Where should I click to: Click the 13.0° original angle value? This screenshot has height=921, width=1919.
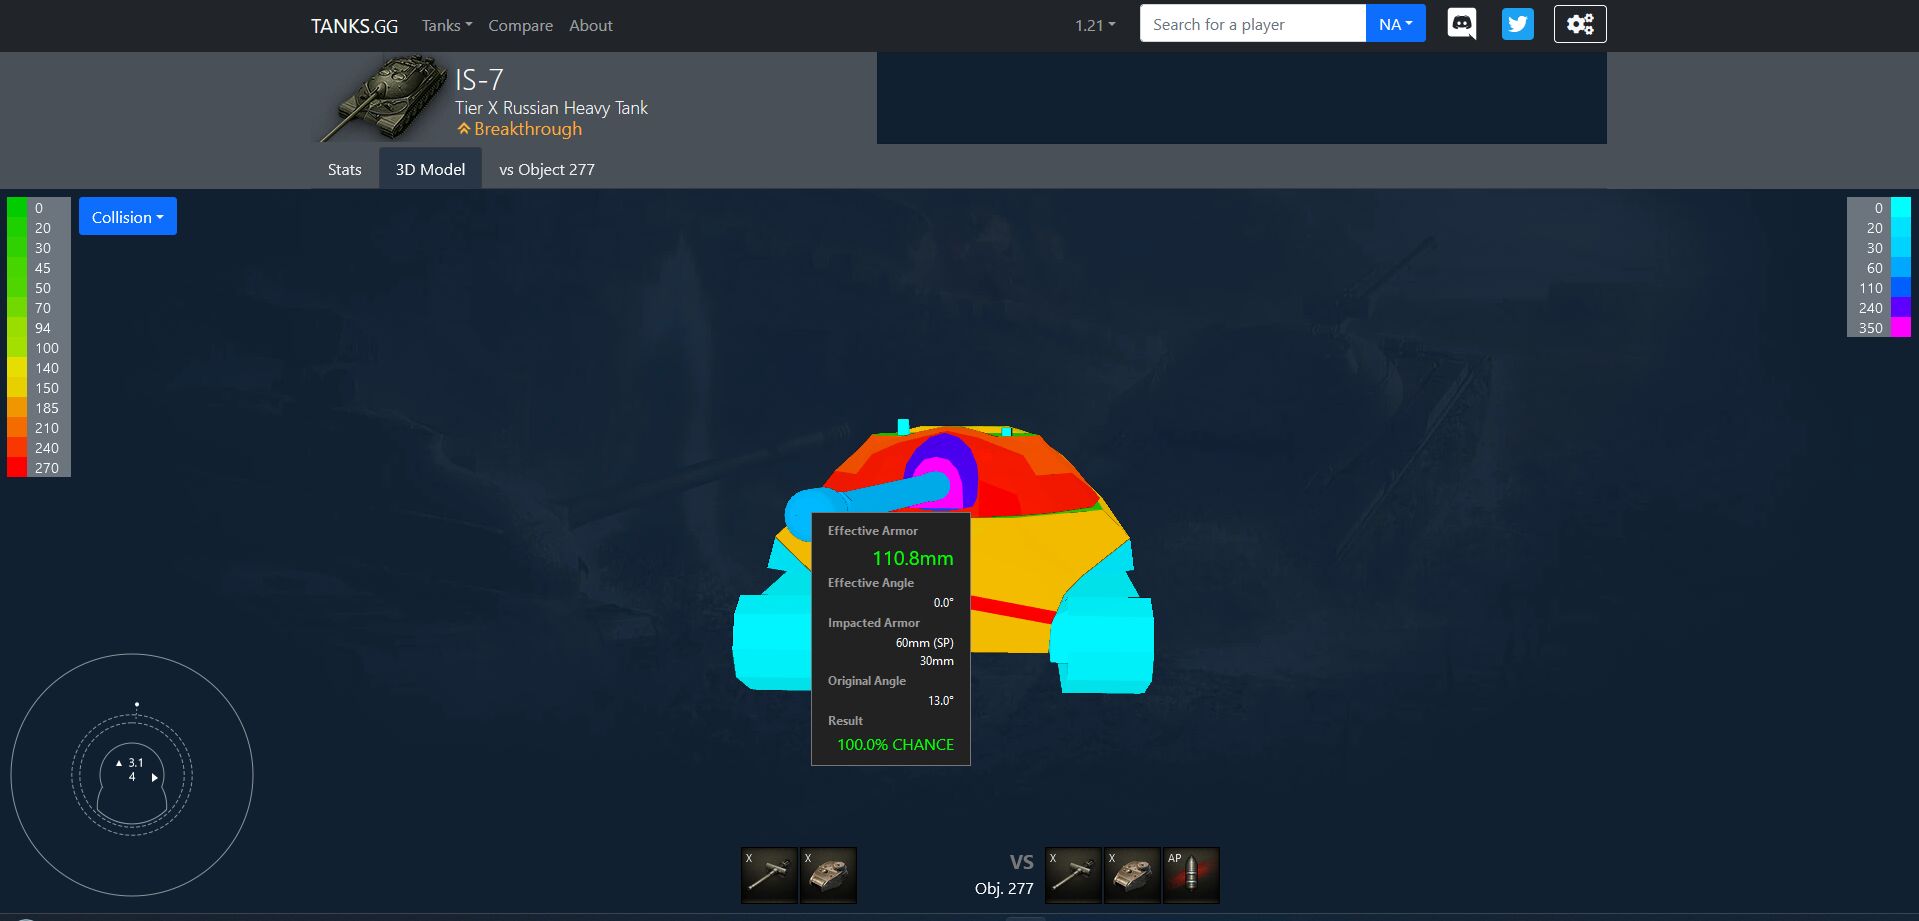pos(941,701)
